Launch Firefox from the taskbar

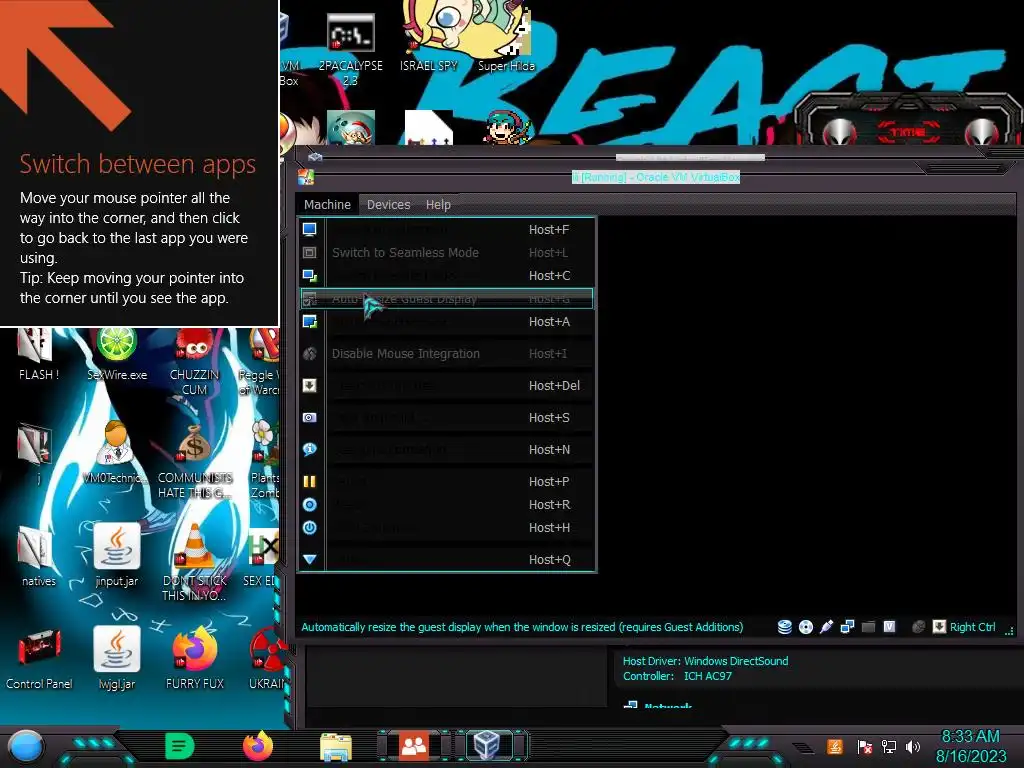coord(258,746)
